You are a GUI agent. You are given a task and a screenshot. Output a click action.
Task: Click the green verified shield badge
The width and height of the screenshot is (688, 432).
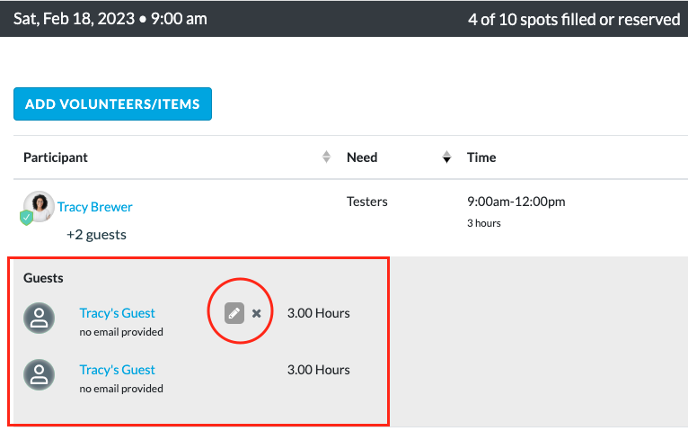(26, 218)
